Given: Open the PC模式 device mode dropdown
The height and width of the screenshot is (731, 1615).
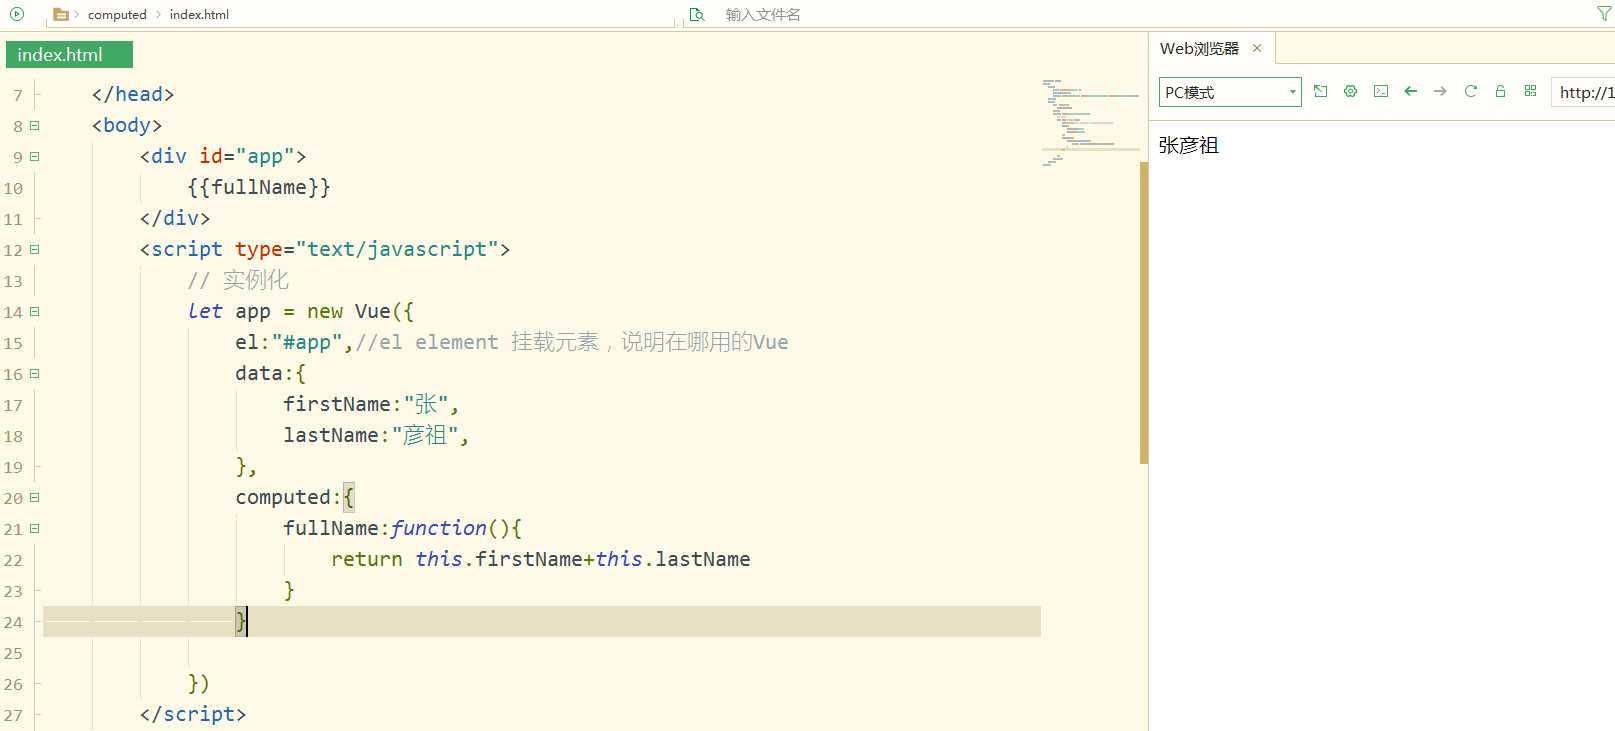Looking at the screenshot, I should (x=1230, y=92).
